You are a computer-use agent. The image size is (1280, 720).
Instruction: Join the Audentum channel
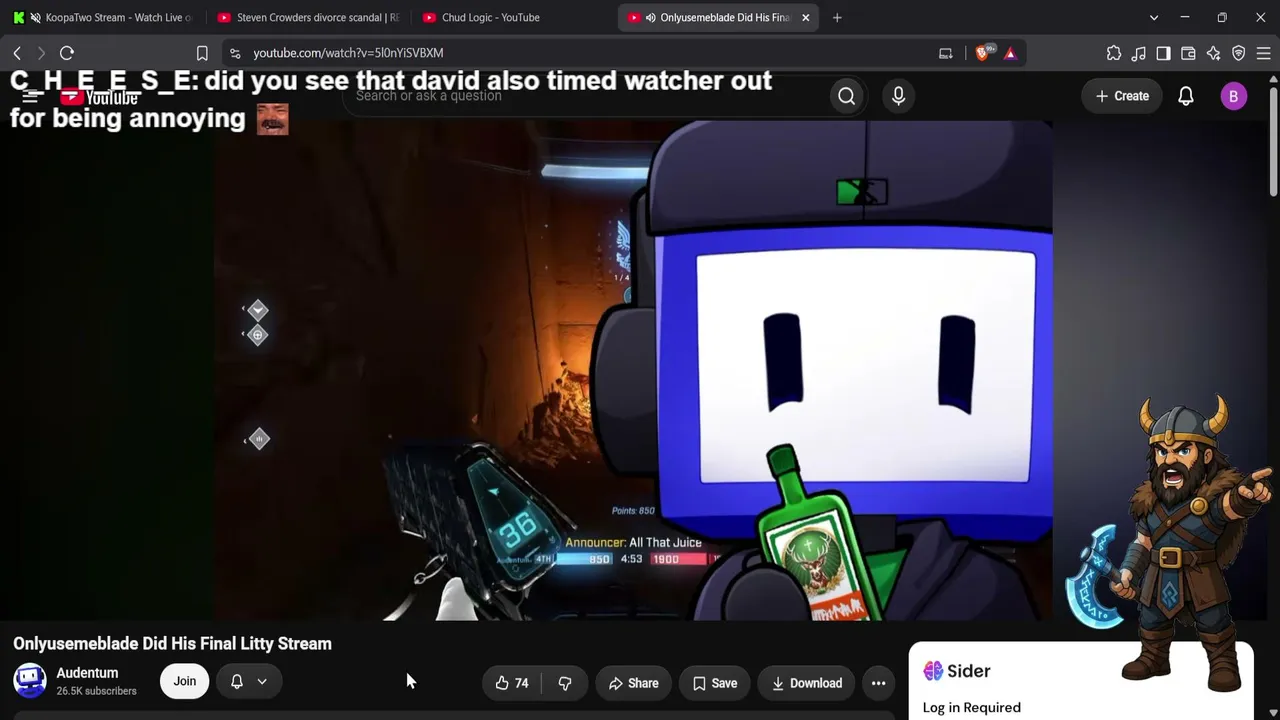185,682
